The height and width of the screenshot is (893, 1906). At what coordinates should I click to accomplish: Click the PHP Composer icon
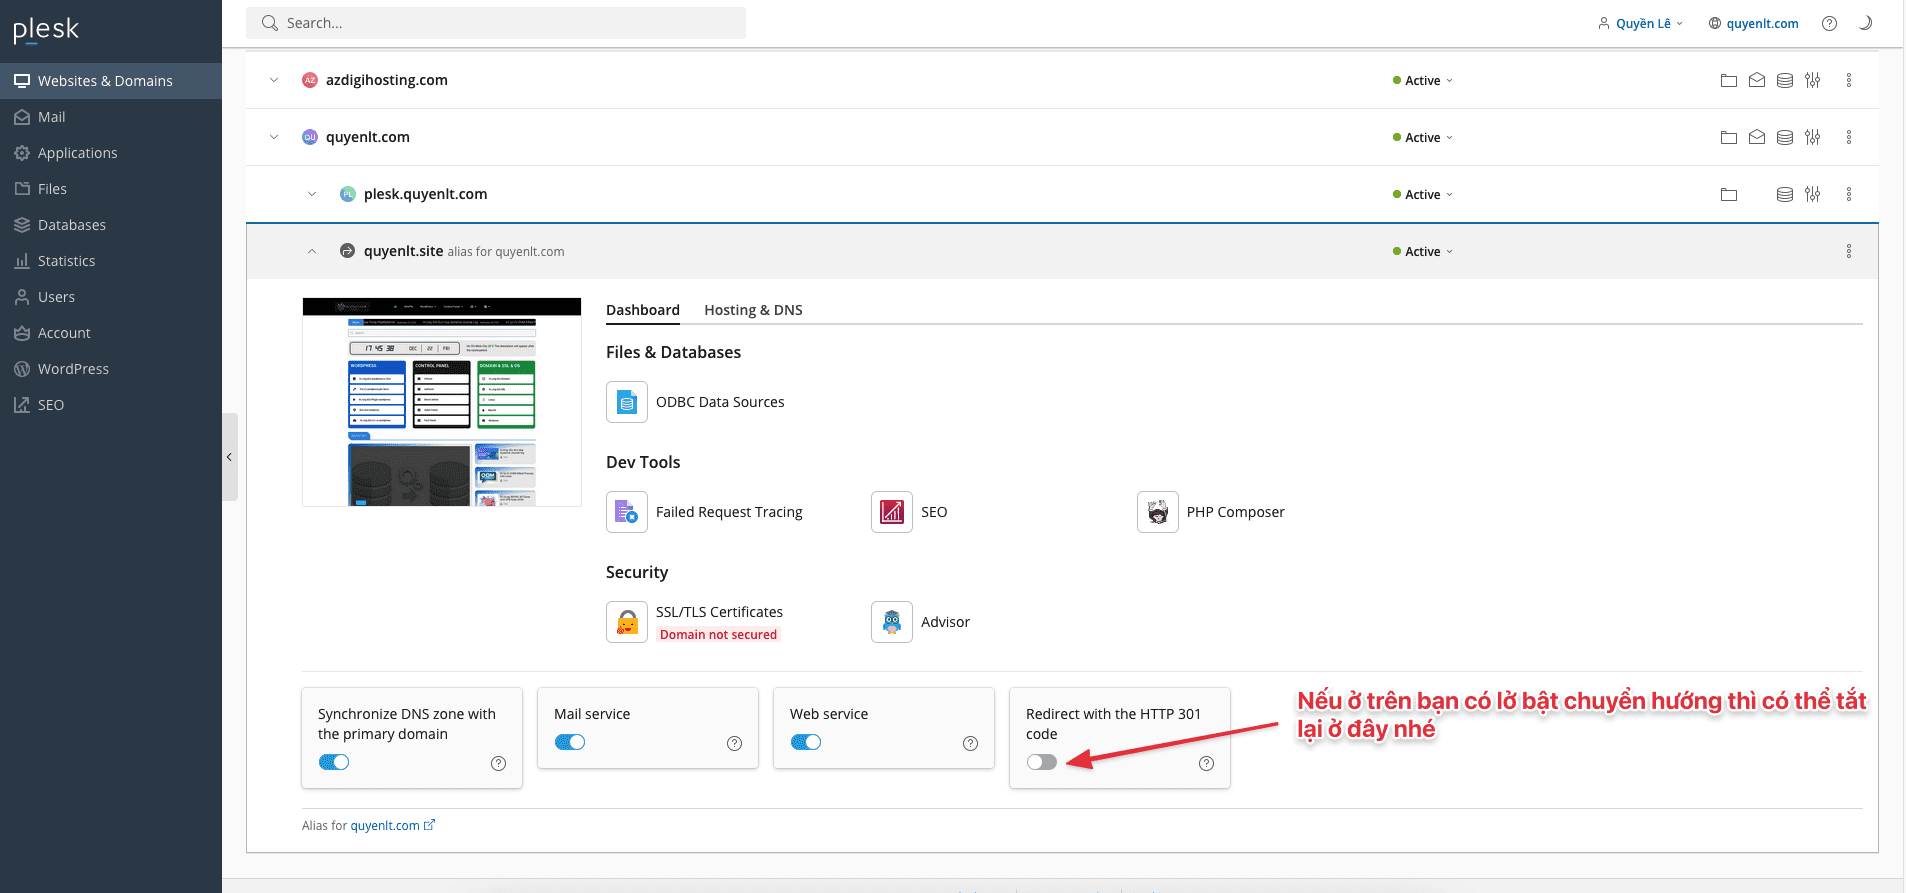tap(1157, 512)
